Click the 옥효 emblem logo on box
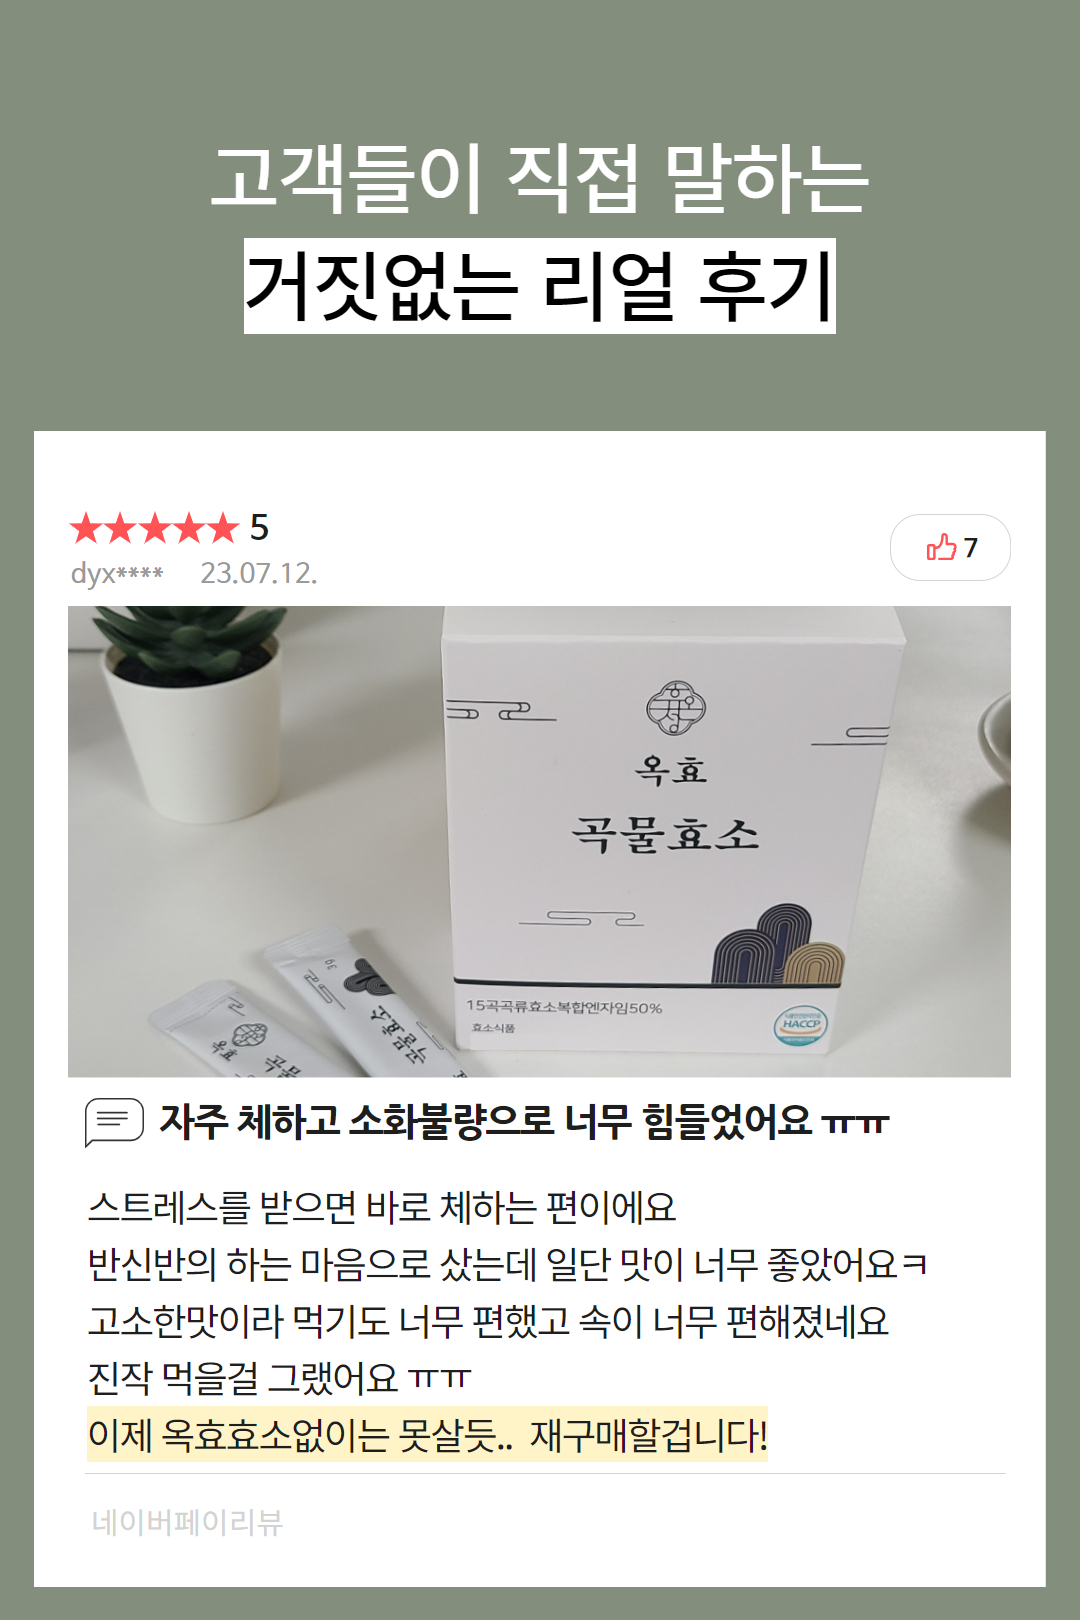This screenshot has height=1620, width=1080. point(676,708)
